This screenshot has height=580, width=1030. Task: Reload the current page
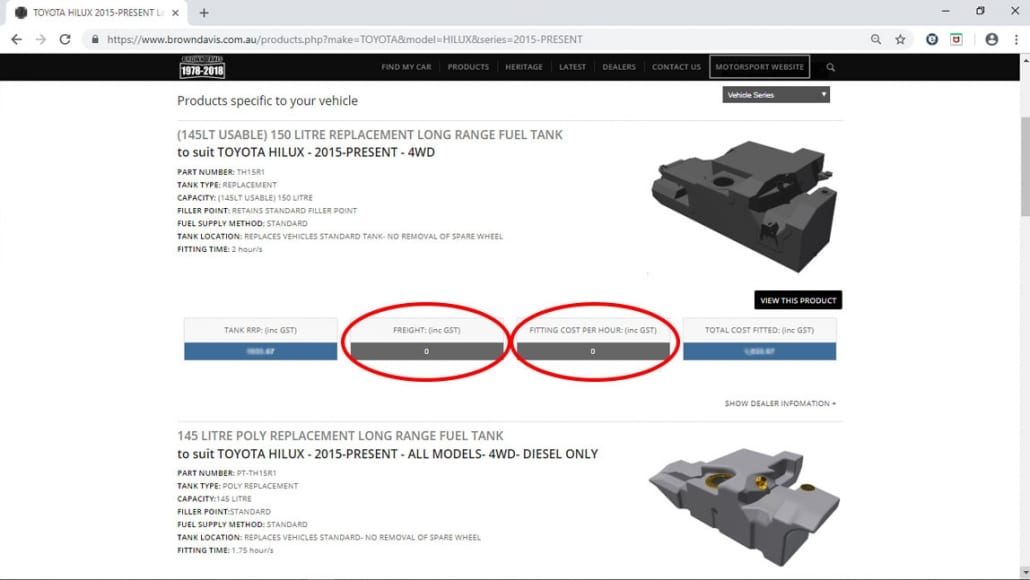coord(65,39)
